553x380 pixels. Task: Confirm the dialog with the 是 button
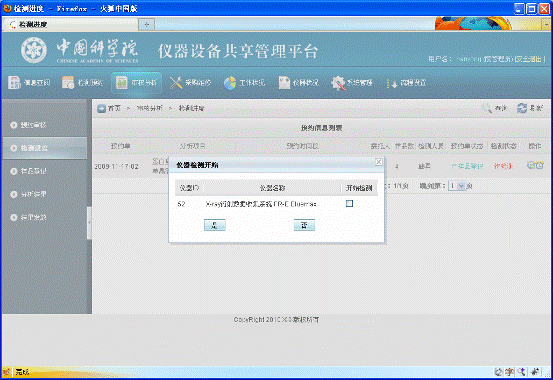[214, 225]
